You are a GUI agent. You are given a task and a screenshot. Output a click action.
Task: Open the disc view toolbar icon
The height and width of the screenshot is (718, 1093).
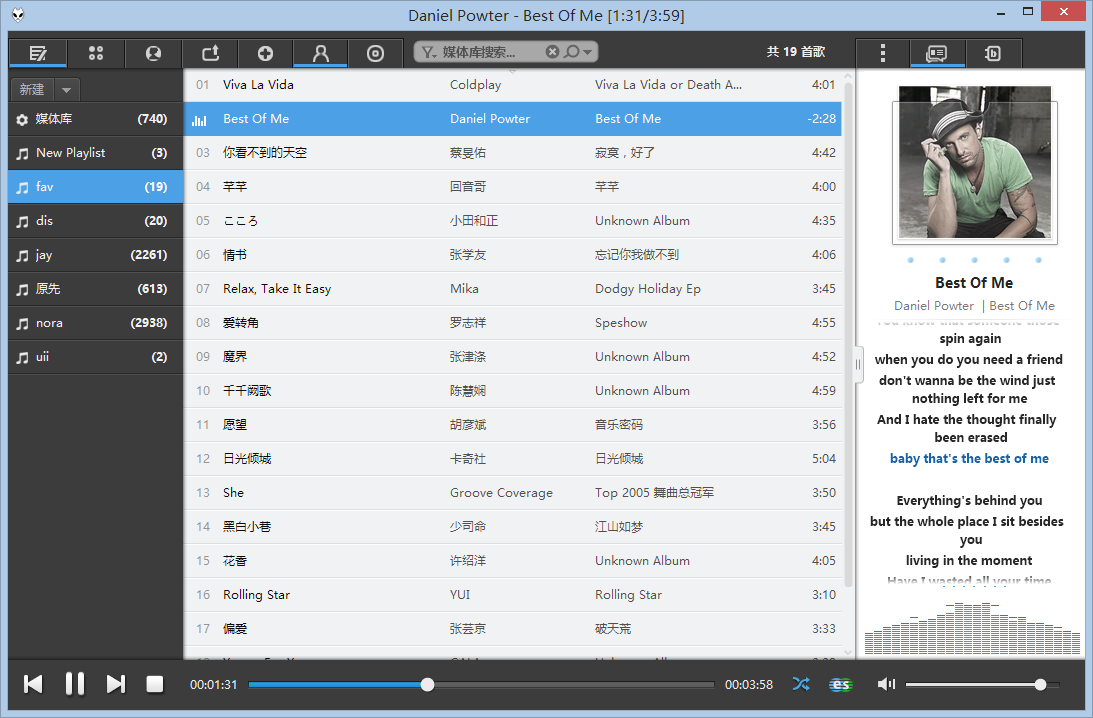coord(375,53)
